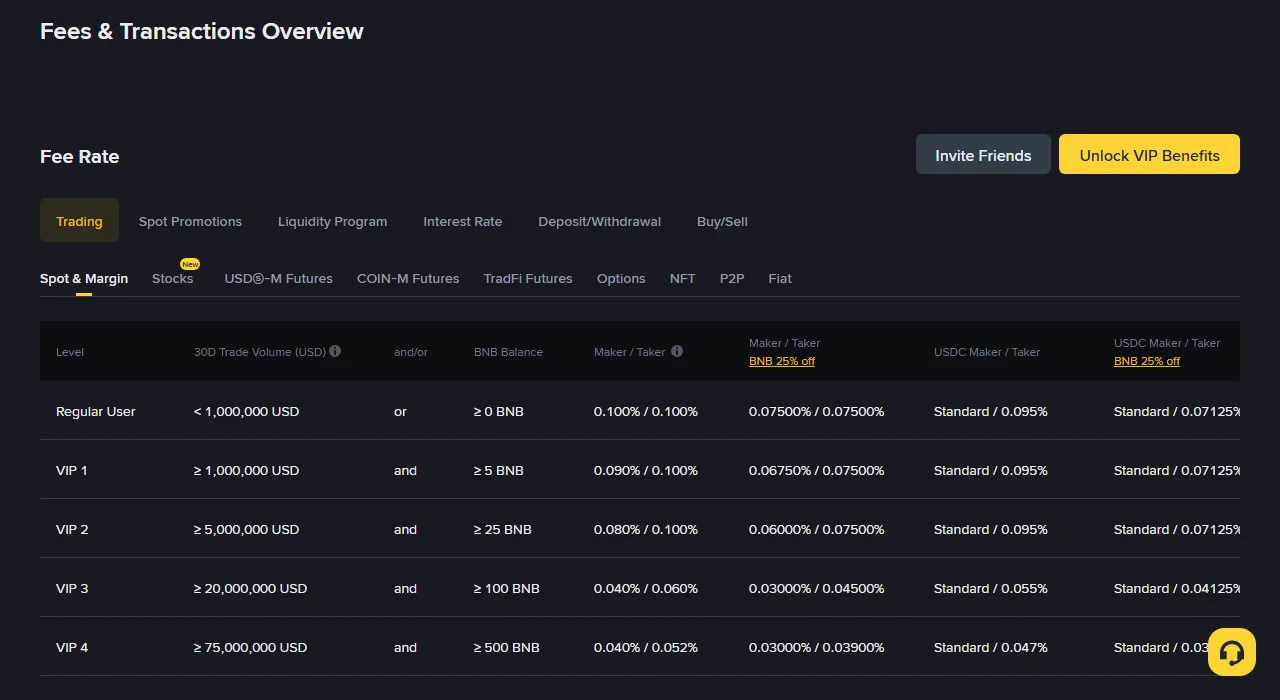Click the Regular User level cell

96,411
